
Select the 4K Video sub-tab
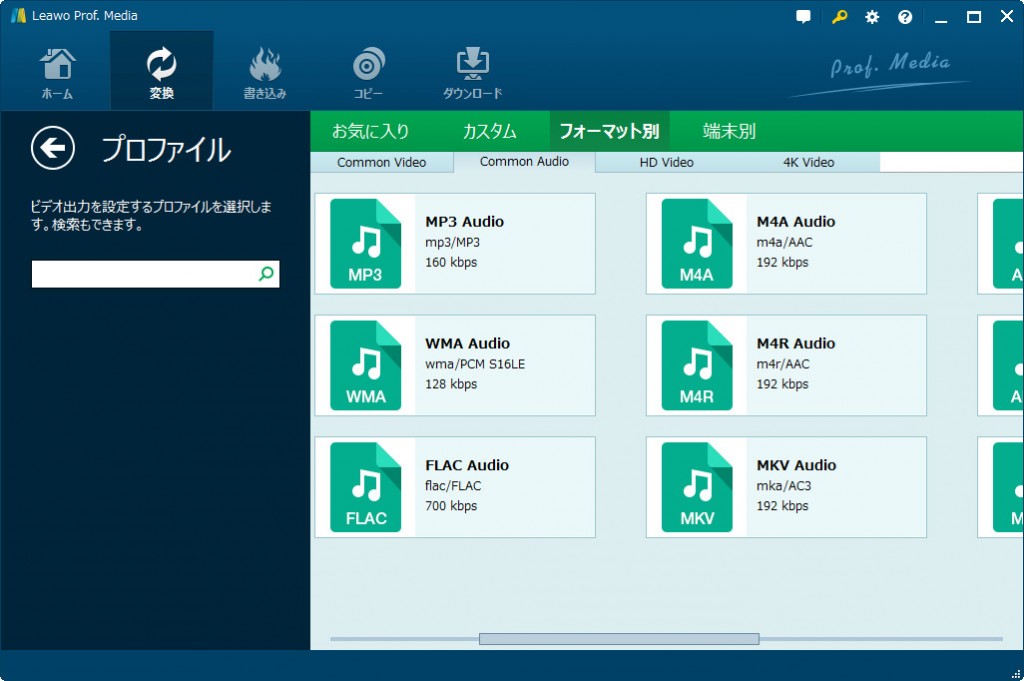(x=807, y=163)
